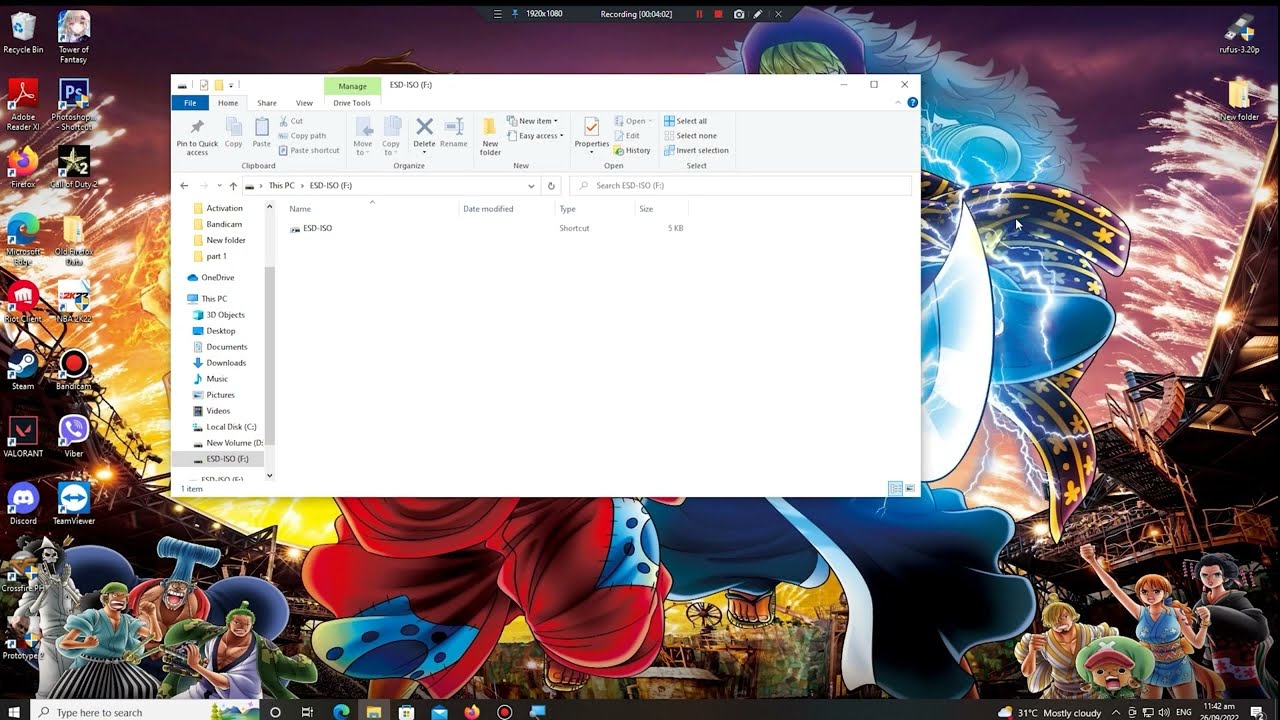Open the Windows Start menu
Viewport: 1280px width, 720px height.
tap(14, 712)
